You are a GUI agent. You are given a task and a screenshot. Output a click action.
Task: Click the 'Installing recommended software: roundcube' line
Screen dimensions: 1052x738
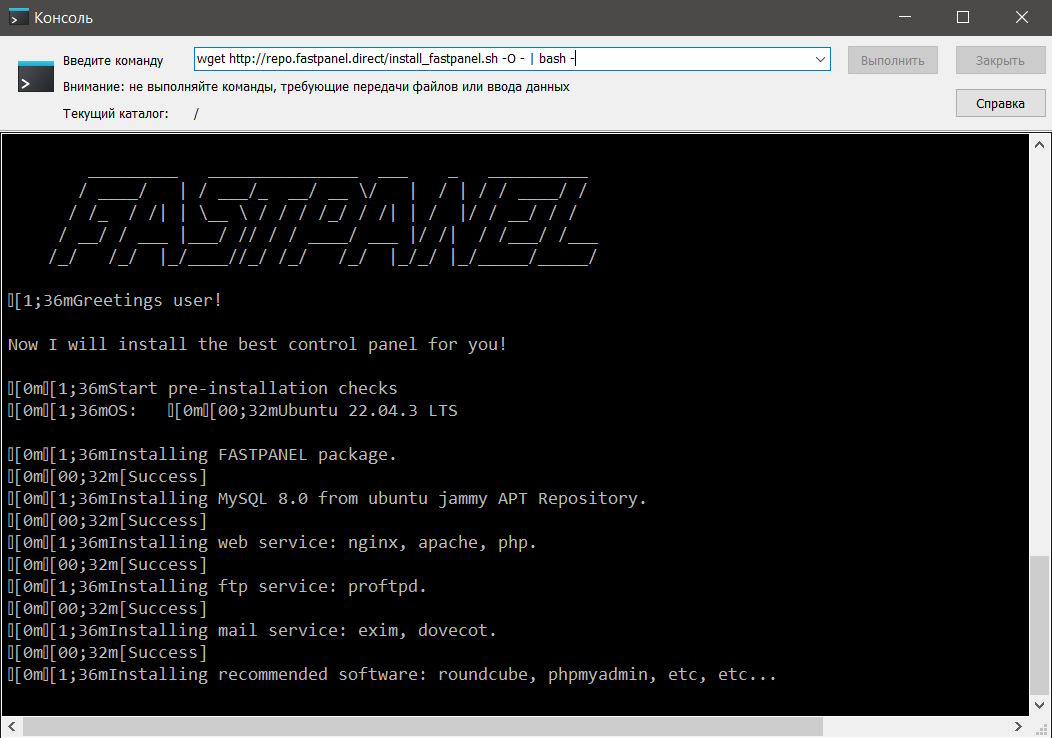(392, 674)
